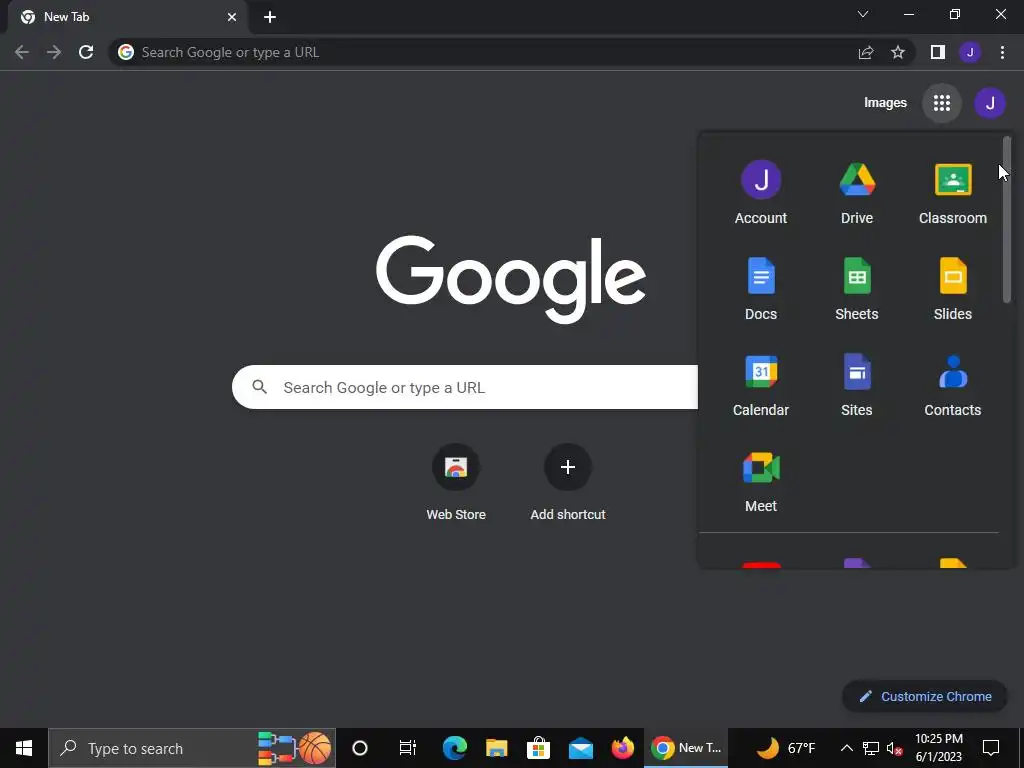Open Google Sheets app
The height and width of the screenshot is (768, 1024).
pyautogui.click(x=857, y=289)
